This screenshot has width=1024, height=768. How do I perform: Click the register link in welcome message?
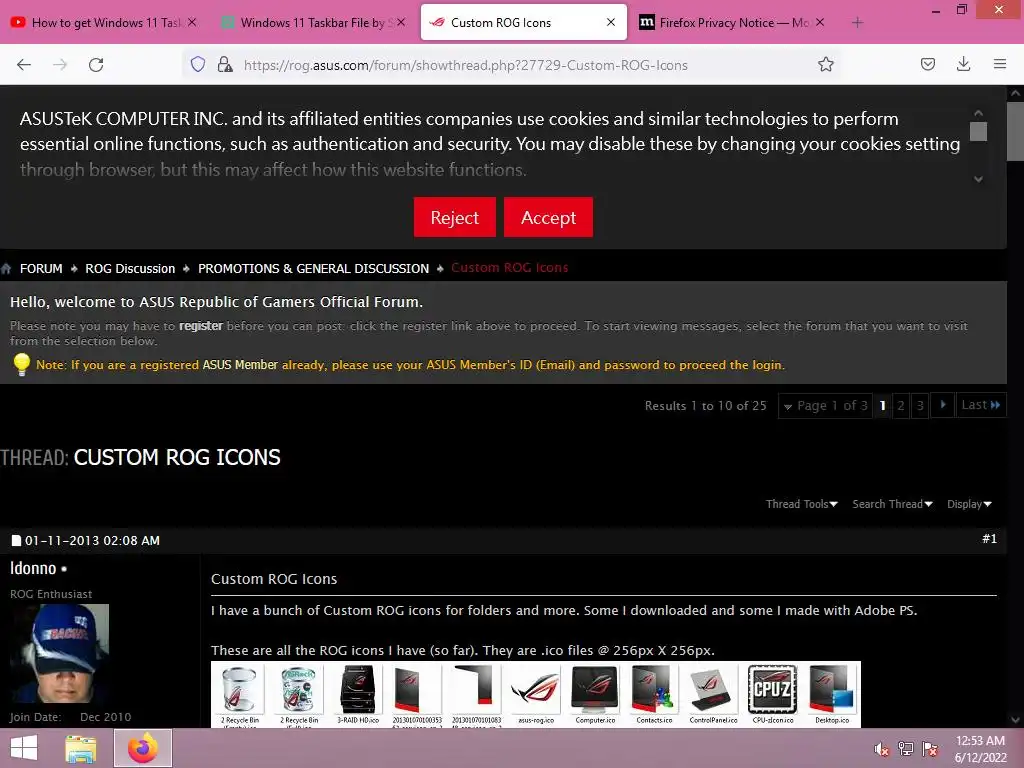(x=201, y=325)
